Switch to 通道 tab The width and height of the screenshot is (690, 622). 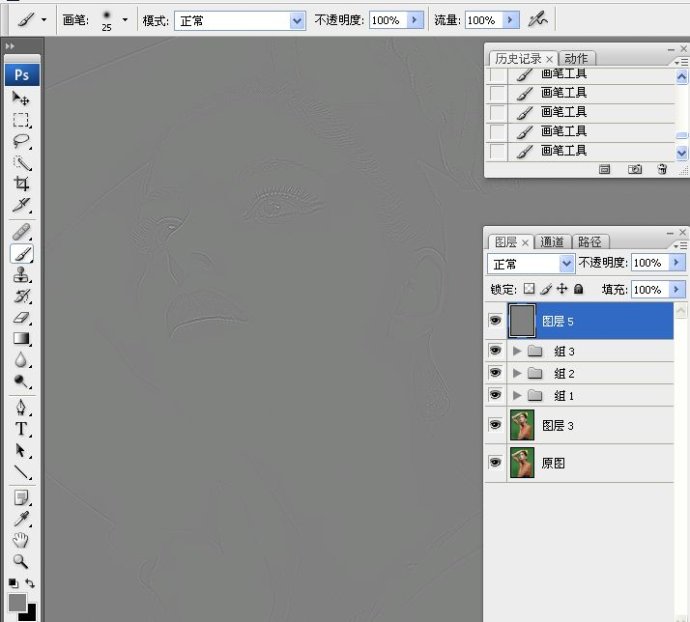tap(552, 242)
